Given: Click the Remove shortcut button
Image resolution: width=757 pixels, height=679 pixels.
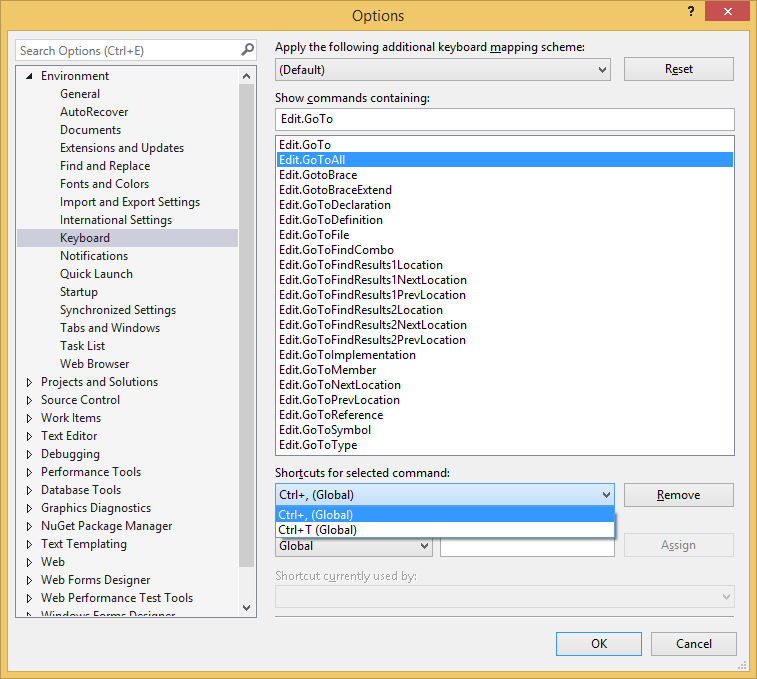Looking at the screenshot, I should [x=678, y=495].
